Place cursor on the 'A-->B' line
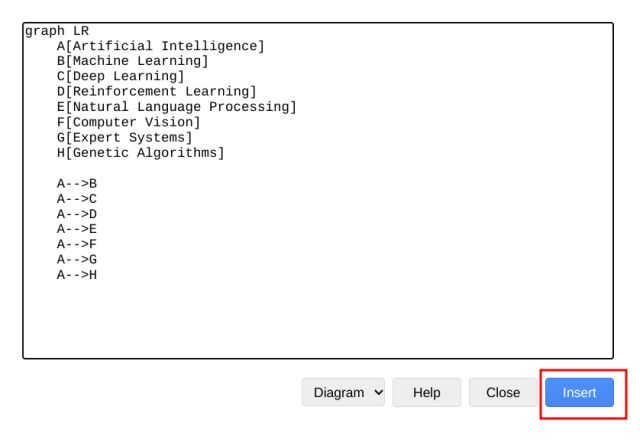Viewport: 640px width, 446px height. coord(77,183)
